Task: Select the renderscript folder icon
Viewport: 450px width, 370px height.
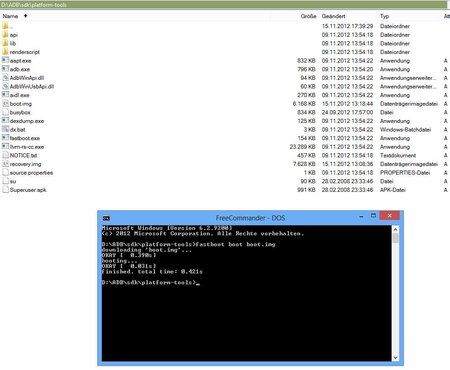Action: pyautogui.click(x=5, y=52)
